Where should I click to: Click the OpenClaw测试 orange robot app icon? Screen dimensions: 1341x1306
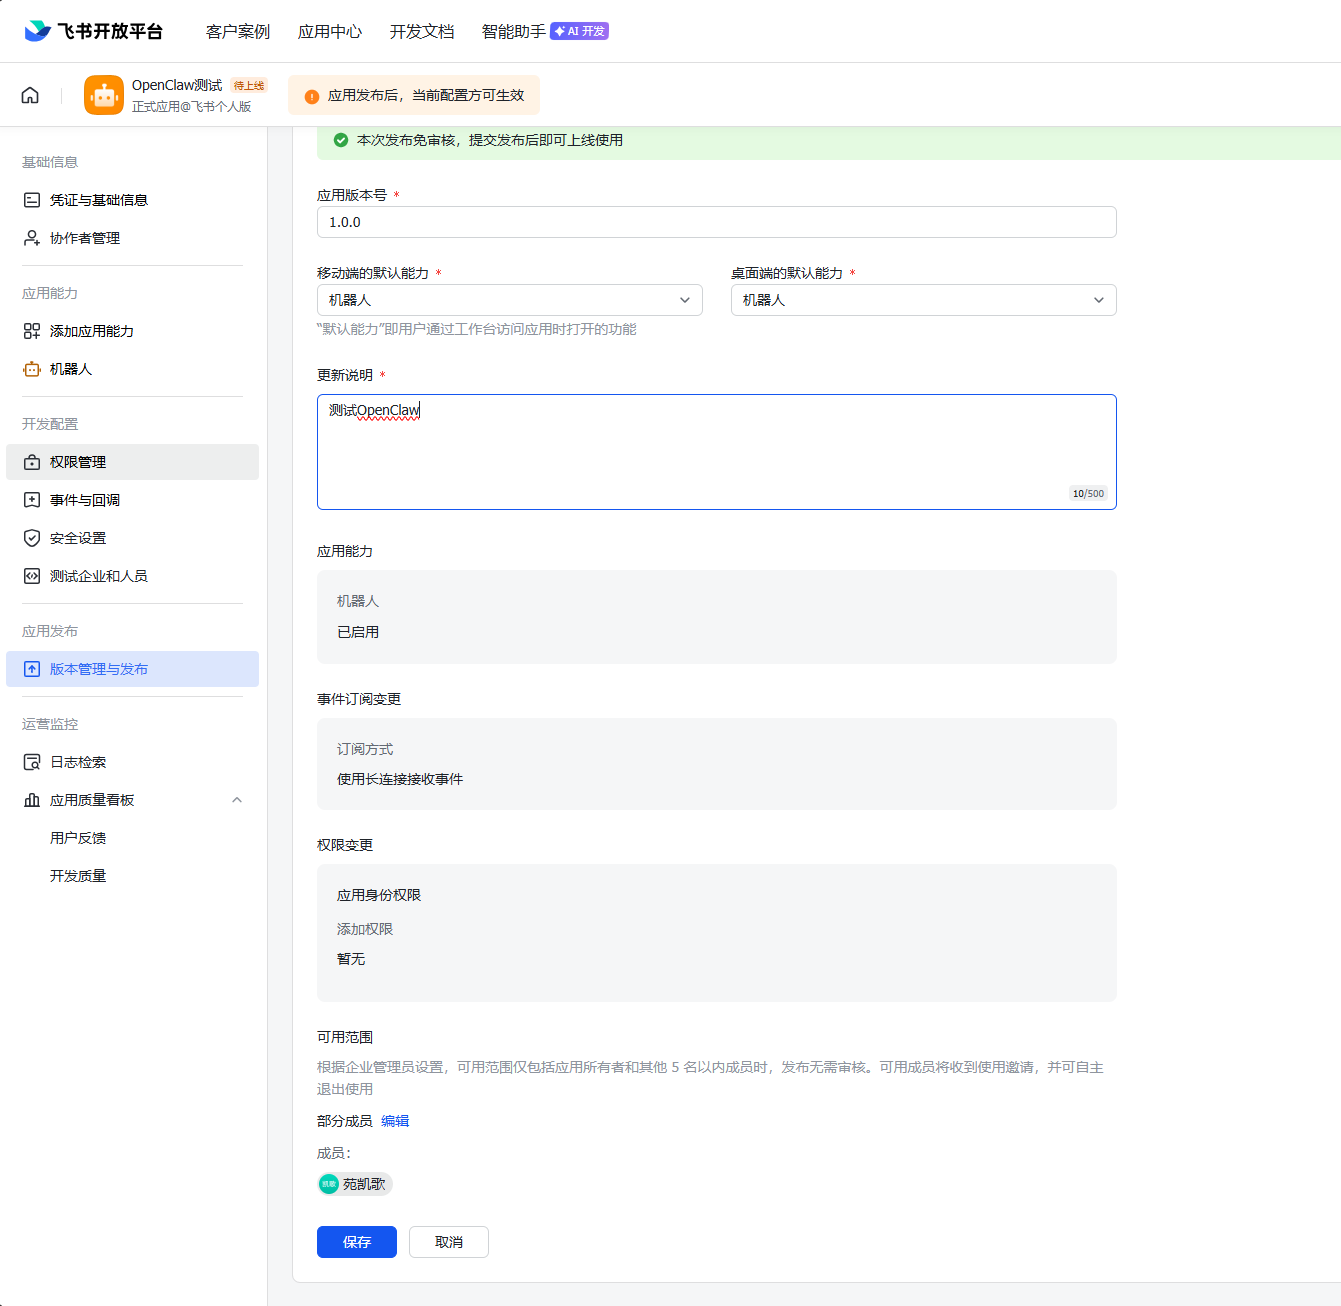[x=104, y=95]
